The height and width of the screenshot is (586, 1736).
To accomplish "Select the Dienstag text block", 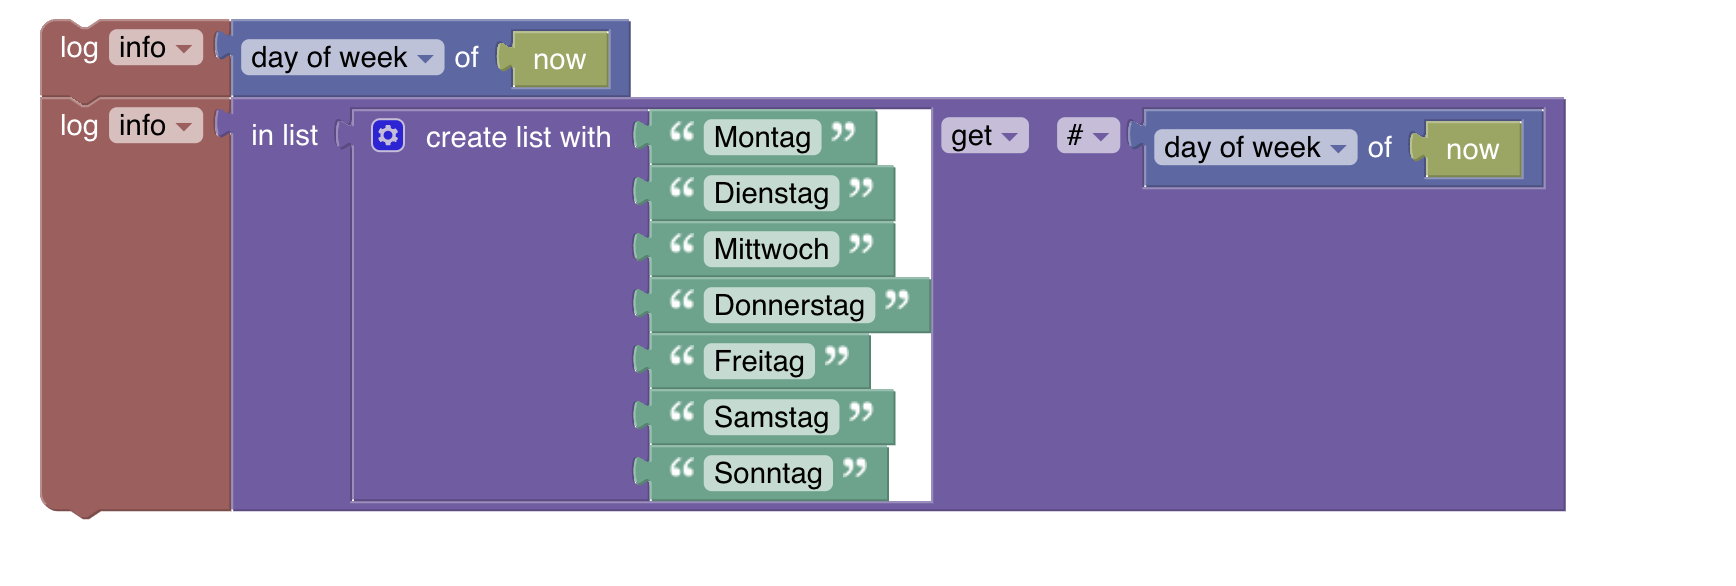I will point(771,193).
